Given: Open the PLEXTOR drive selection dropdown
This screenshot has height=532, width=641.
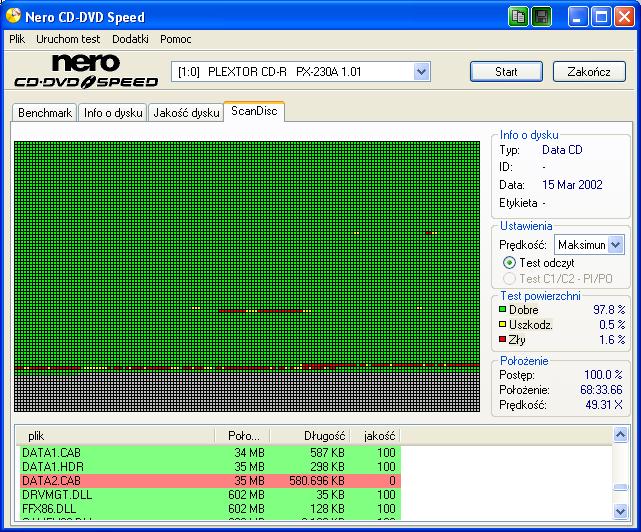Looking at the screenshot, I should coord(421,72).
